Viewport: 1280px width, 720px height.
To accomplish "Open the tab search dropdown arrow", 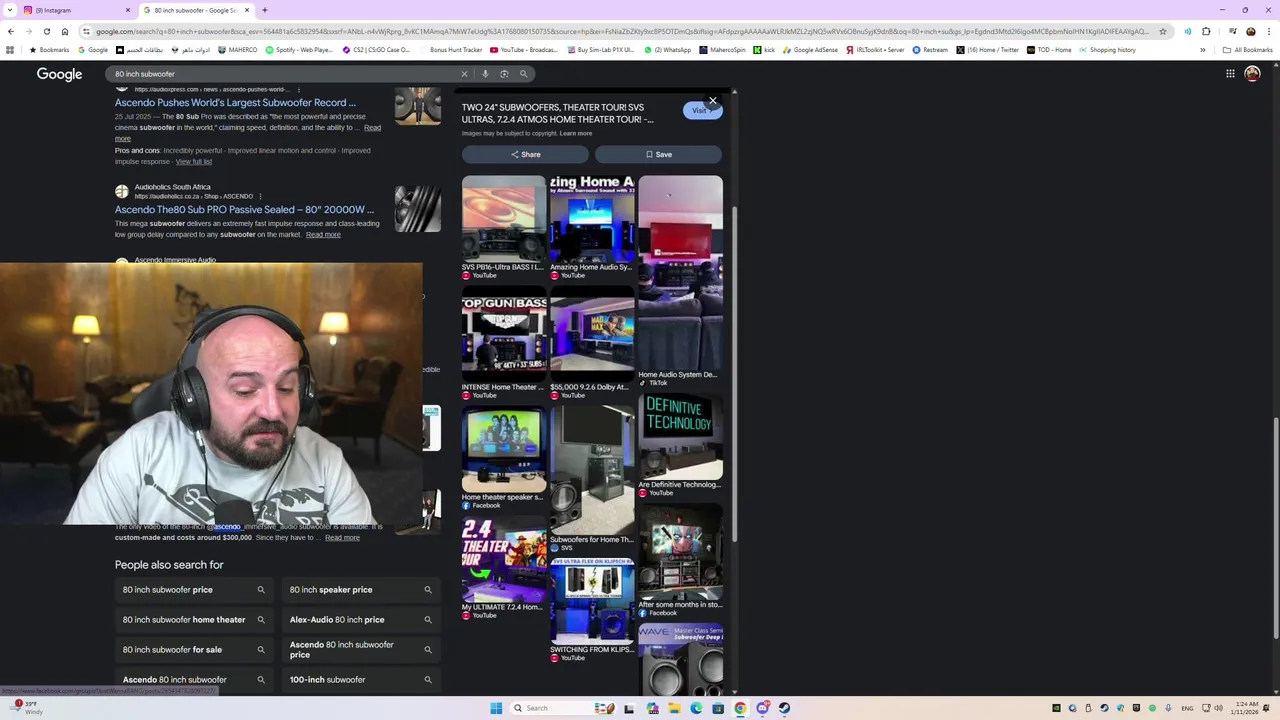I will 9,10.
